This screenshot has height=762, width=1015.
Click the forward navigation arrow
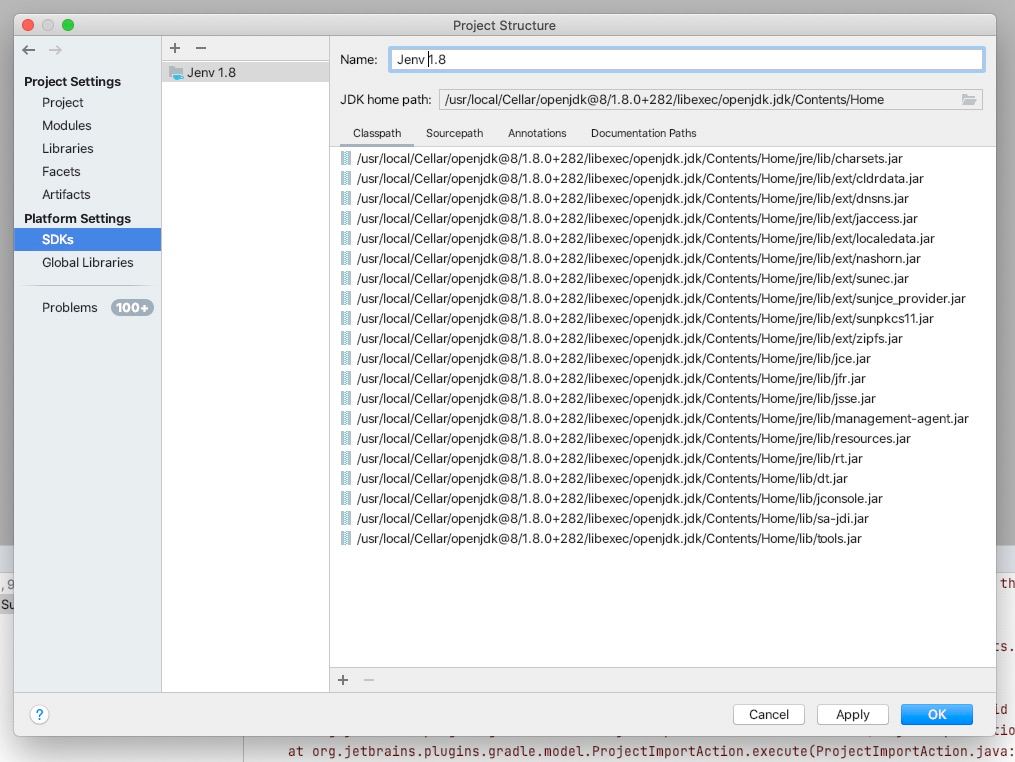point(55,50)
